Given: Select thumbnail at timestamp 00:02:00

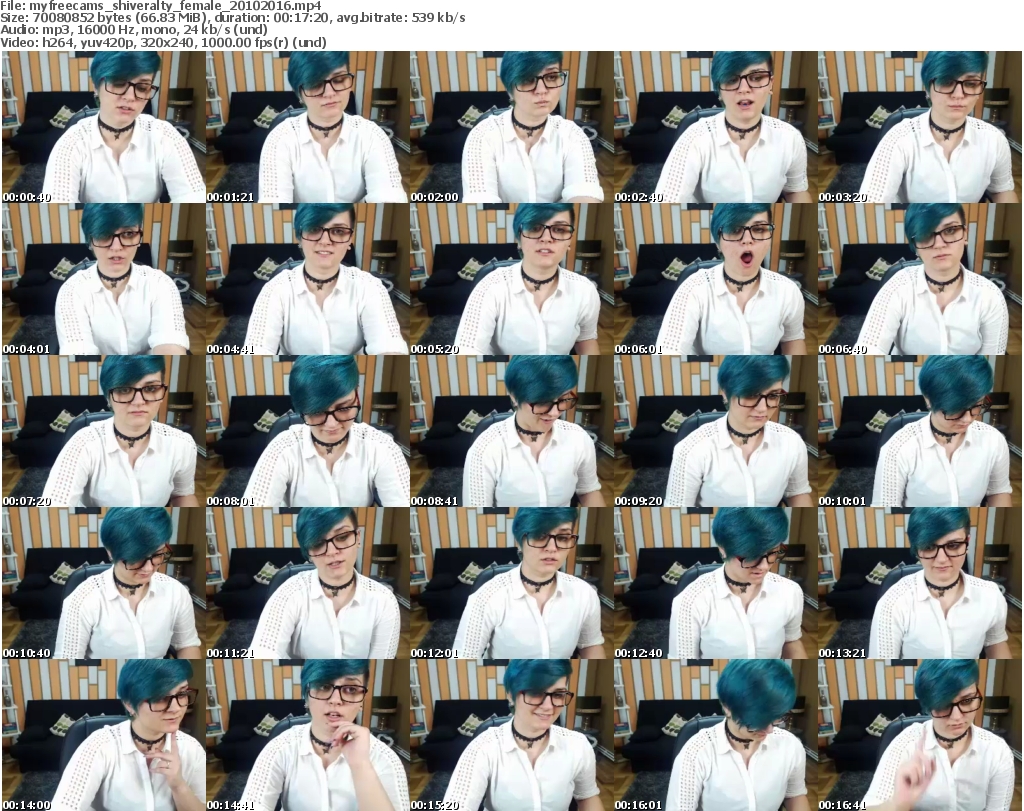Looking at the screenshot, I should click(x=511, y=127).
